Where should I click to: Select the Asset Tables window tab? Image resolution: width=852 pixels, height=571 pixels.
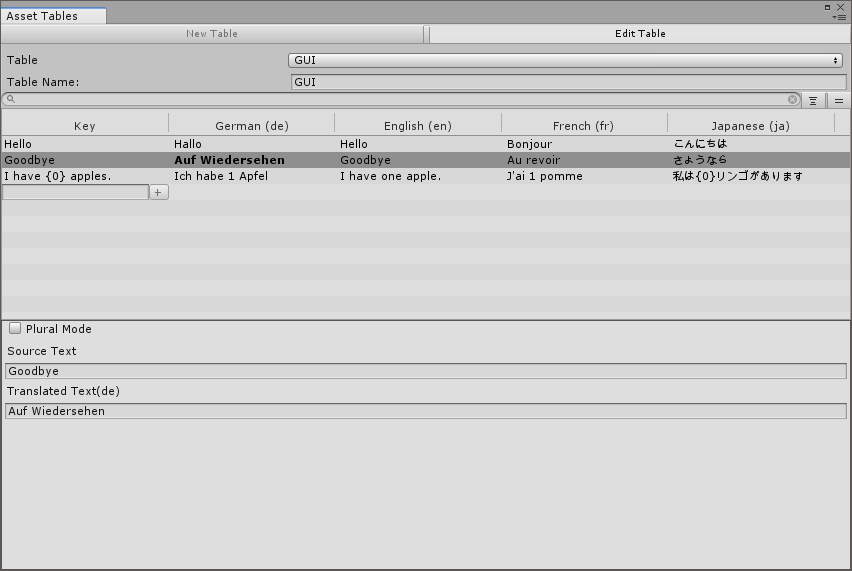click(42, 16)
